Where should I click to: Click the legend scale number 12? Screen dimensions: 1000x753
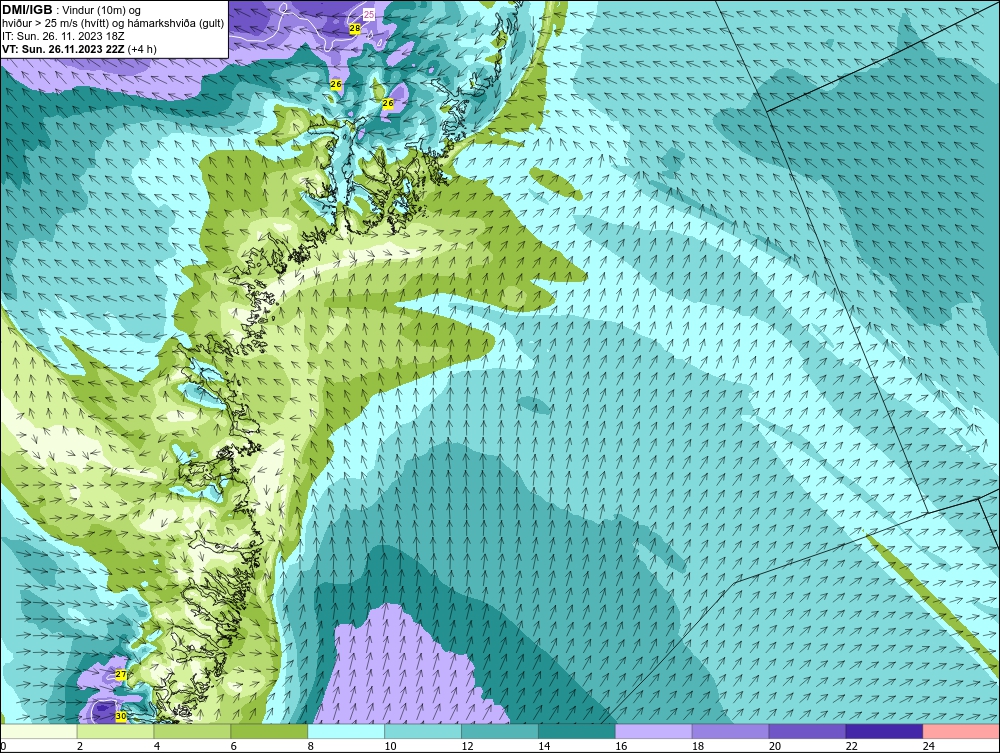(467, 746)
